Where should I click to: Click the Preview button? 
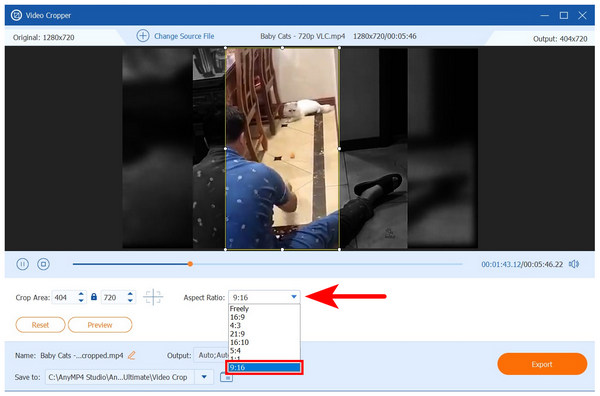tap(100, 325)
